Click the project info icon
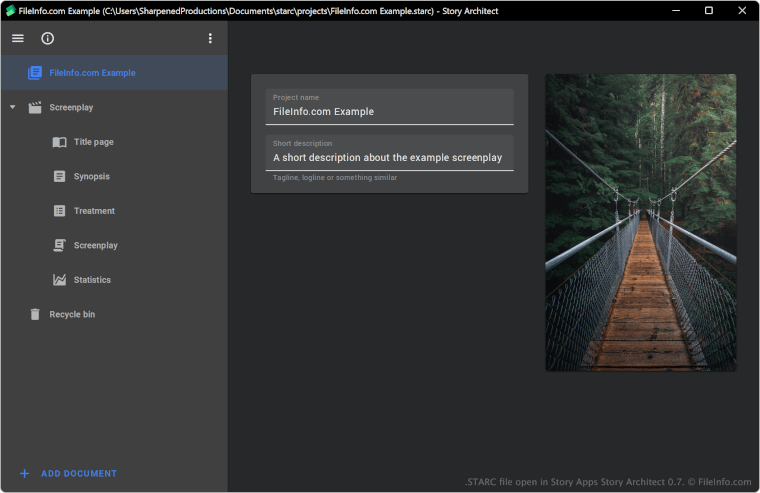The image size is (760, 493). tap(48, 38)
